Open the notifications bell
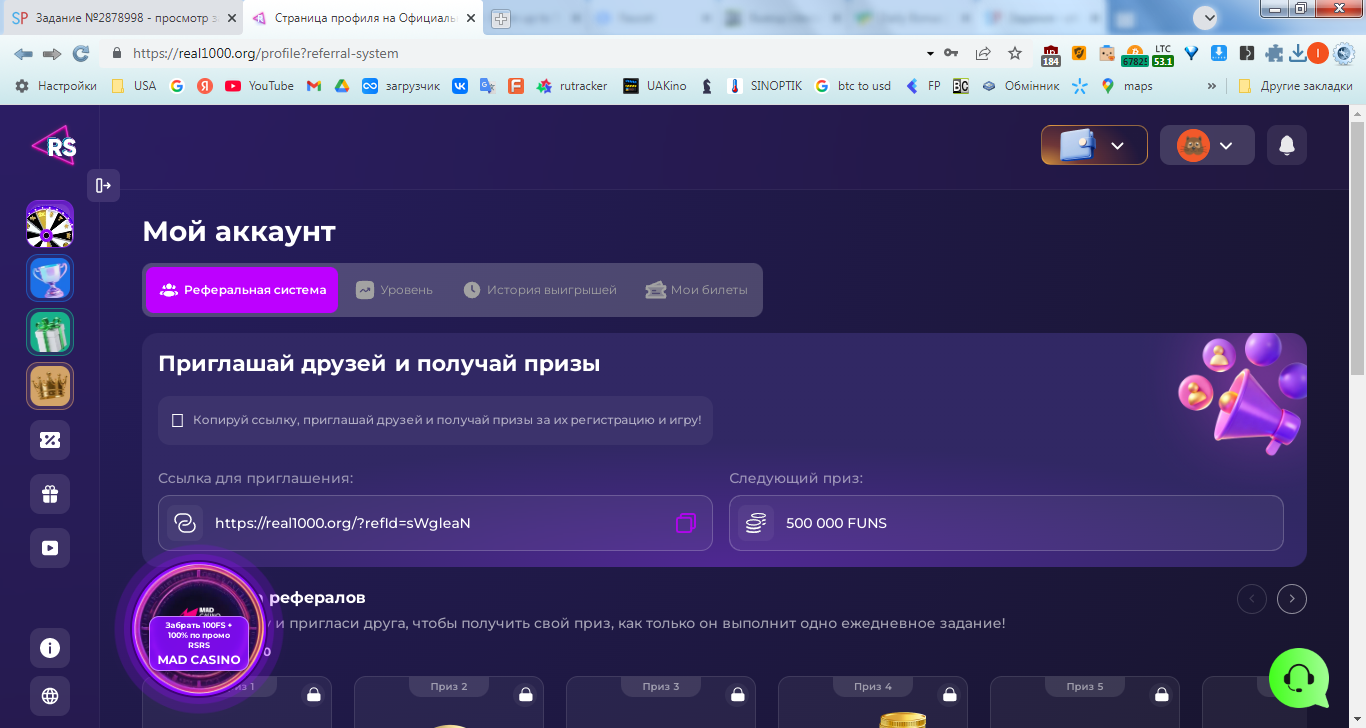1366x728 pixels. click(x=1287, y=145)
